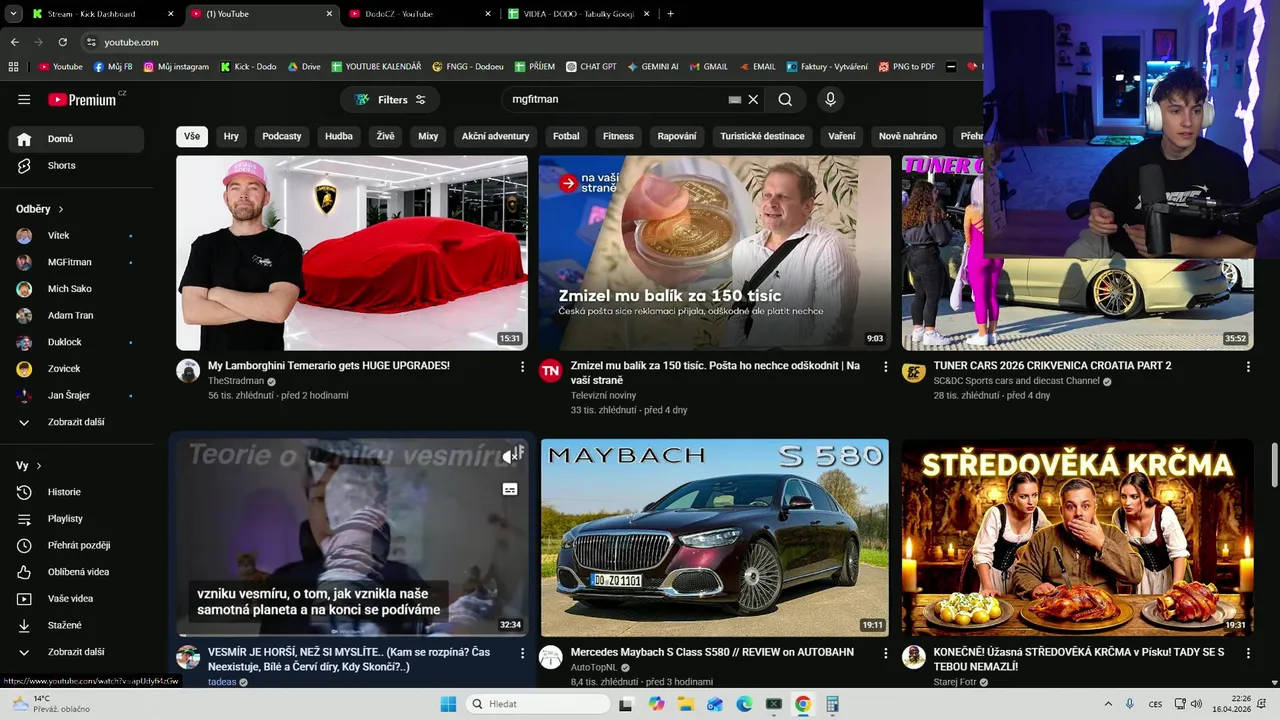Open Lamborghini Temerario video thumbnail
The image size is (1280, 720).
(352, 253)
